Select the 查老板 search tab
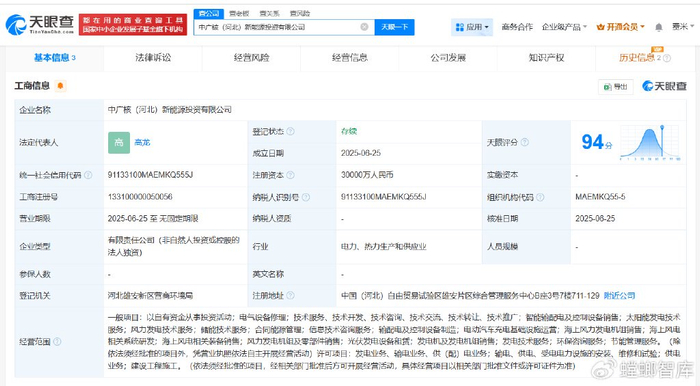The image size is (700, 386). pos(239,13)
